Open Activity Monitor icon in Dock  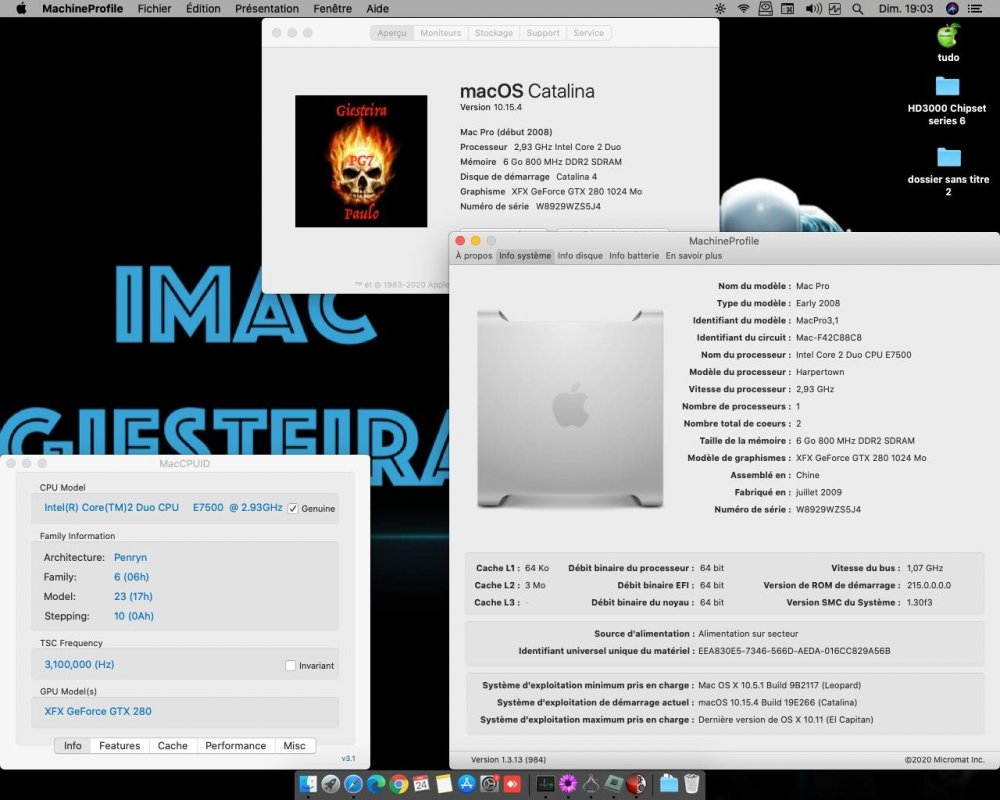[545, 784]
